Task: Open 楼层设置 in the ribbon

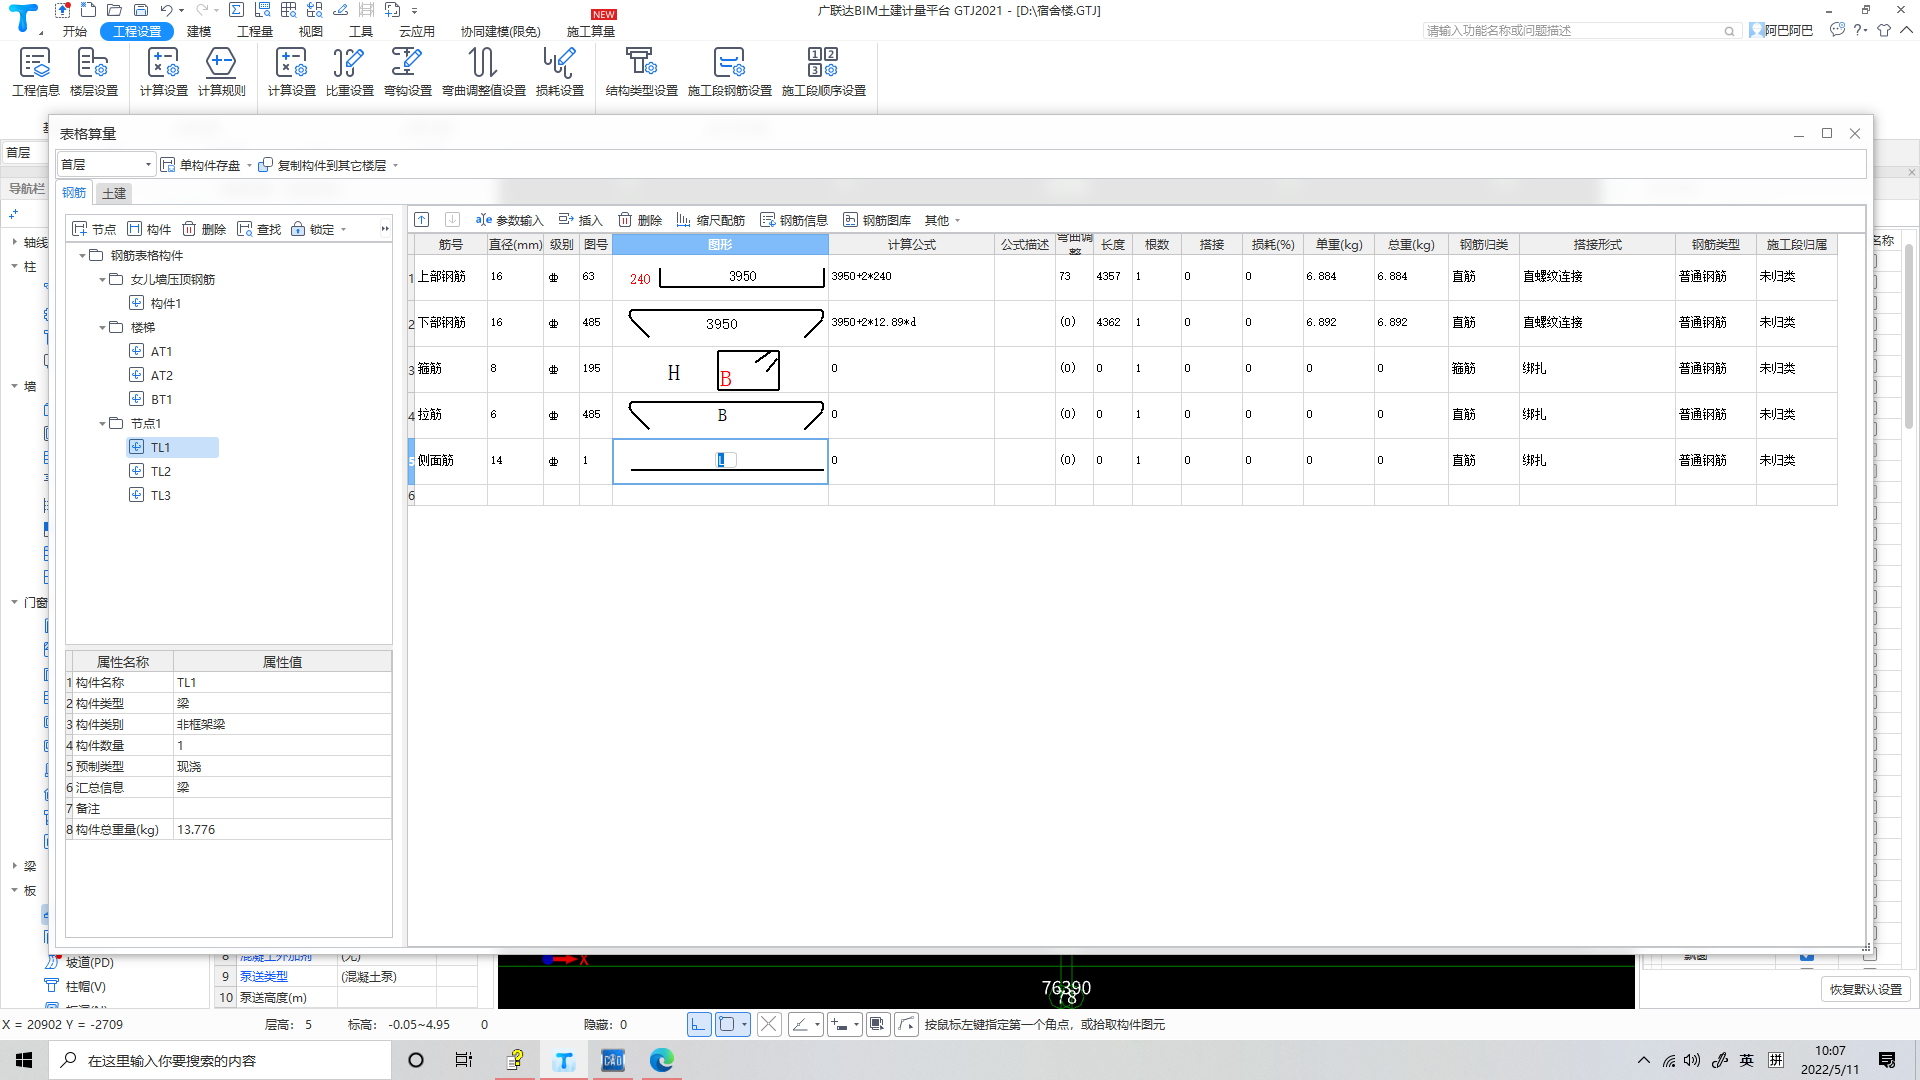Action: (x=94, y=72)
